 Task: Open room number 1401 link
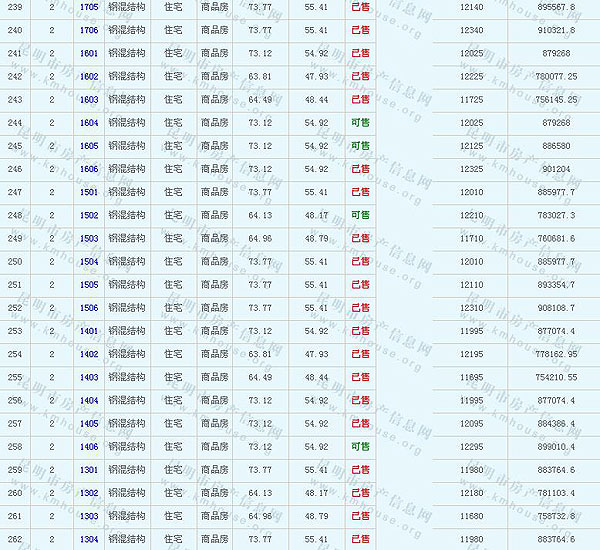point(89,331)
